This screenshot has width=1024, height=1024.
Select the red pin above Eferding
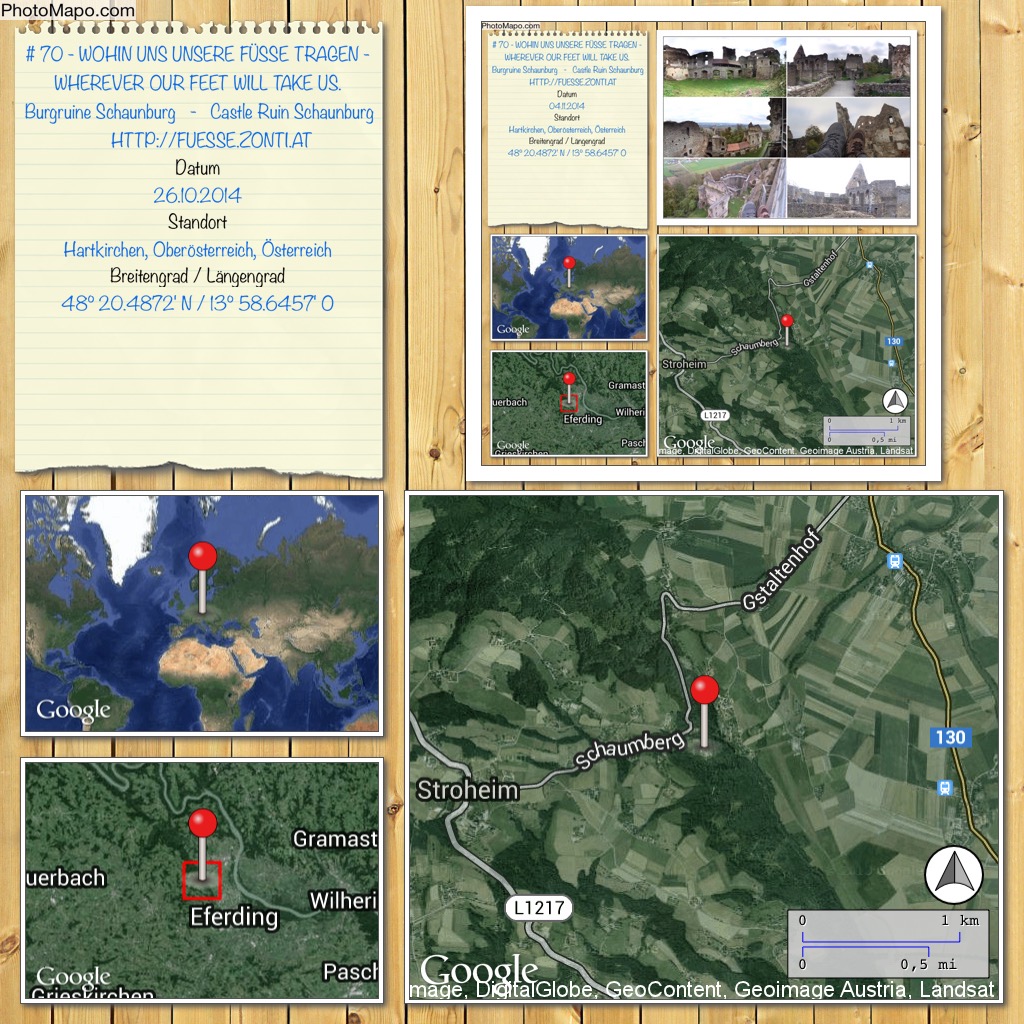(x=203, y=824)
